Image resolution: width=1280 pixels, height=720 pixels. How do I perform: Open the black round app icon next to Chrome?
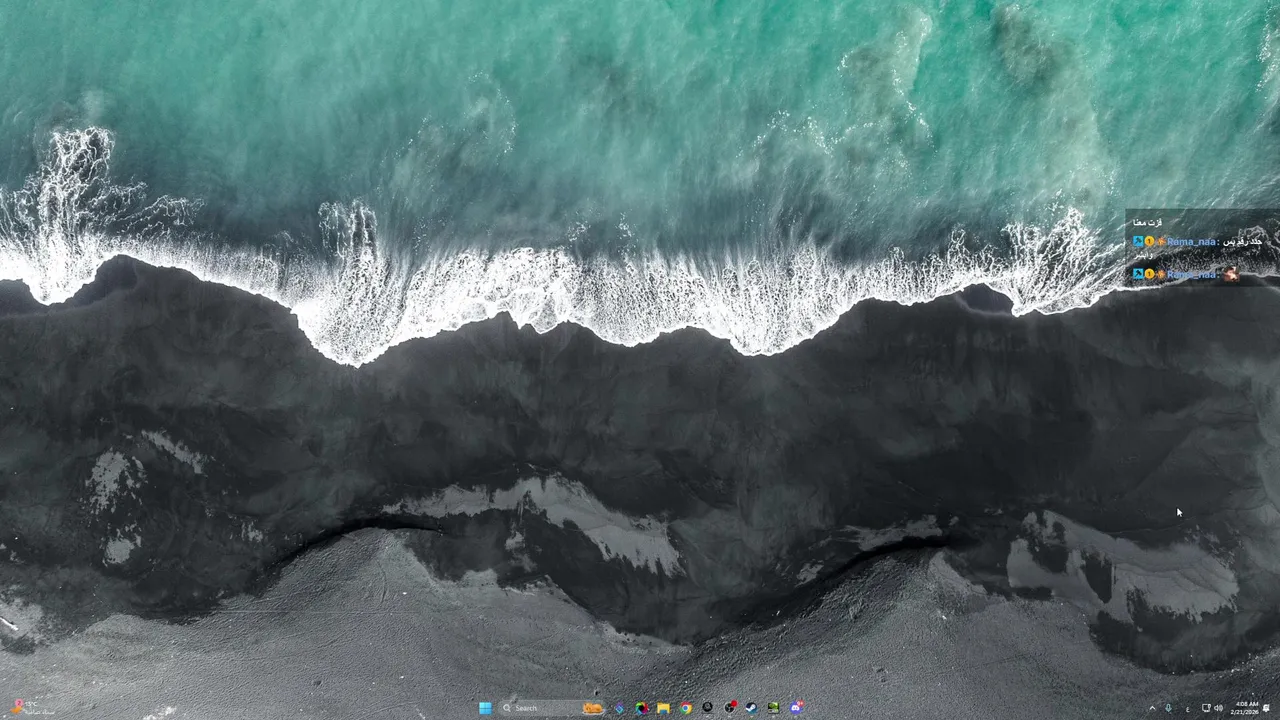(x=707, y=707)
